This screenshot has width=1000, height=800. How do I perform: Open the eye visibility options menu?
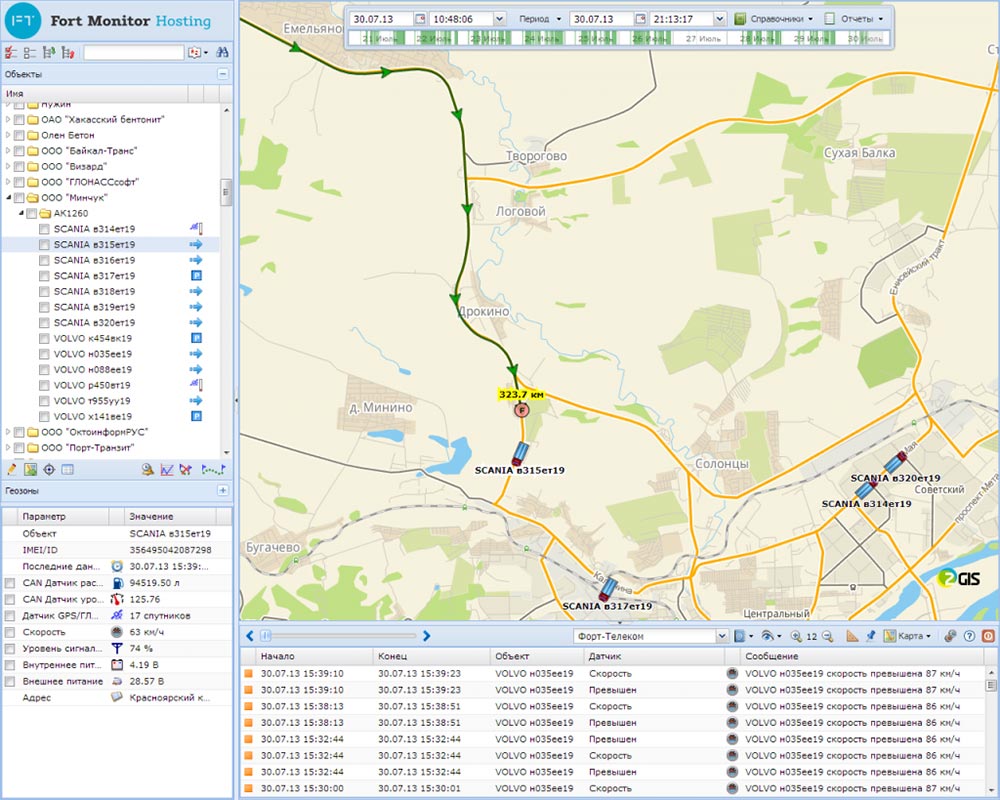click(771, 636)
